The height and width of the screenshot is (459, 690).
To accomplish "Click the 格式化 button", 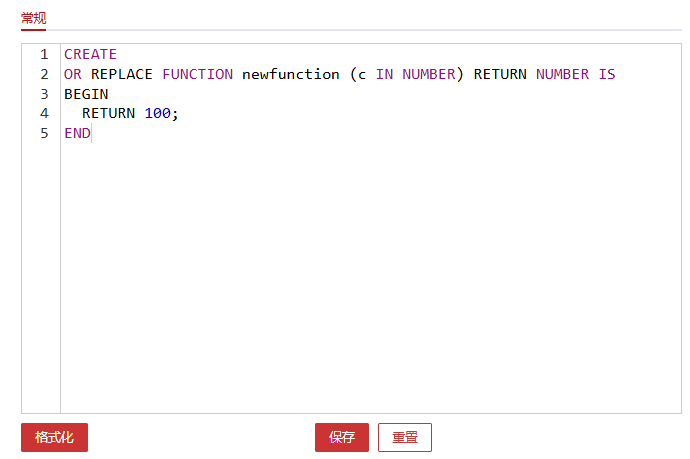I will [54, 437].
